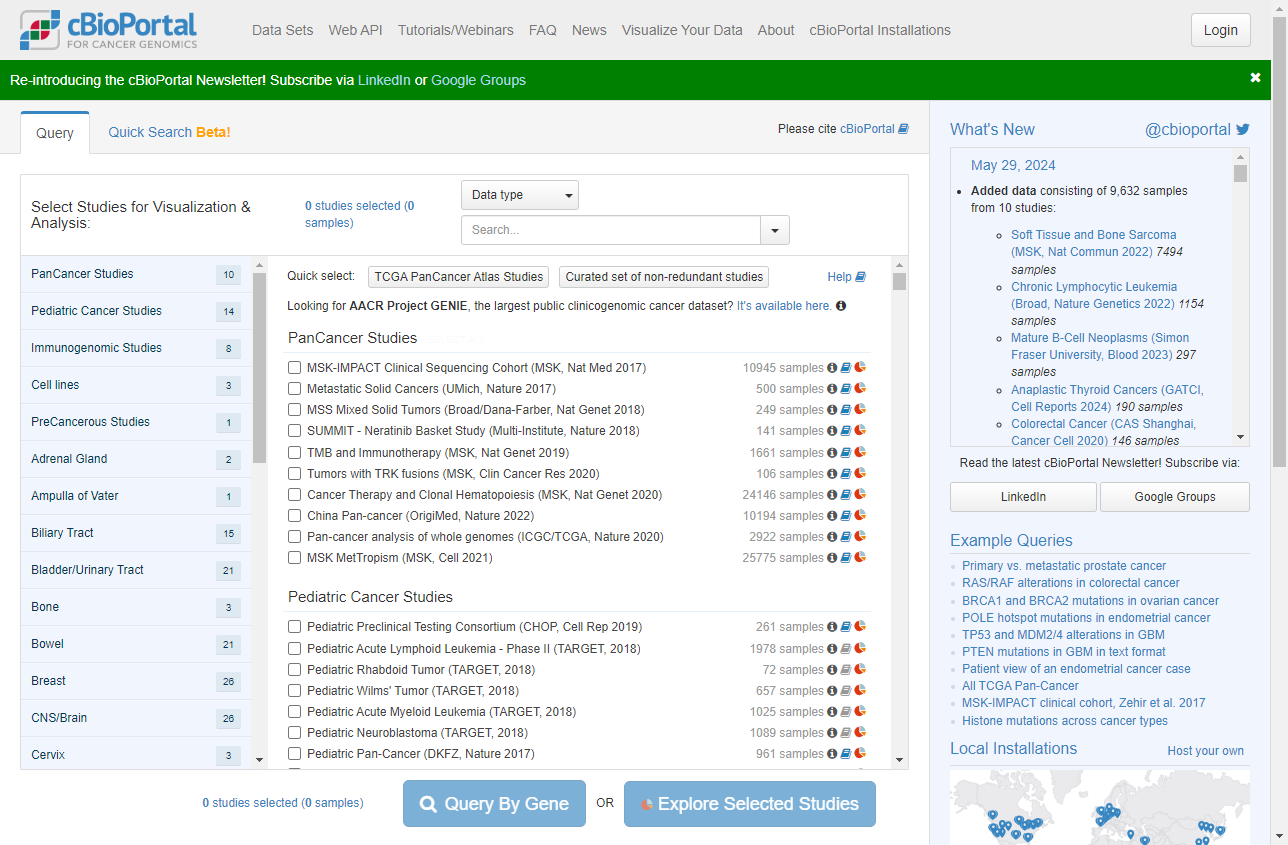Click info icon after AACR GENIE available here
1288x845 pixels.
pyautogui.click(x=841, y=306)
